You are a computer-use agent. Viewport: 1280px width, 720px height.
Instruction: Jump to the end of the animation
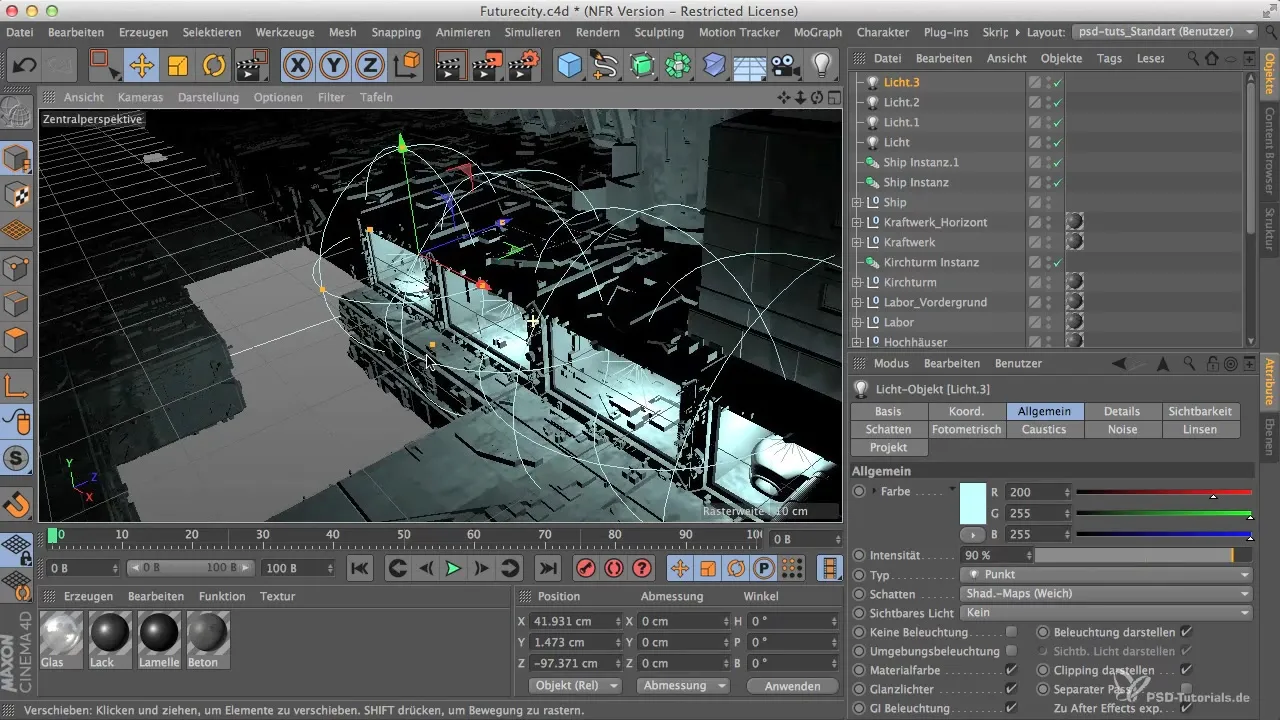tap(547, 568)
